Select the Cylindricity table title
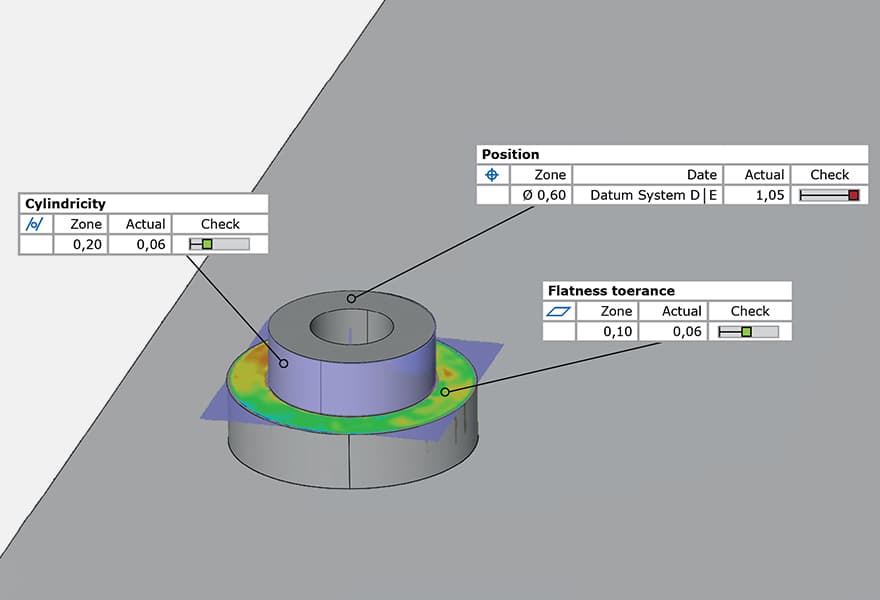Viewport: 880px width, 600px height. pyautogui.click(x=65, y=203)
